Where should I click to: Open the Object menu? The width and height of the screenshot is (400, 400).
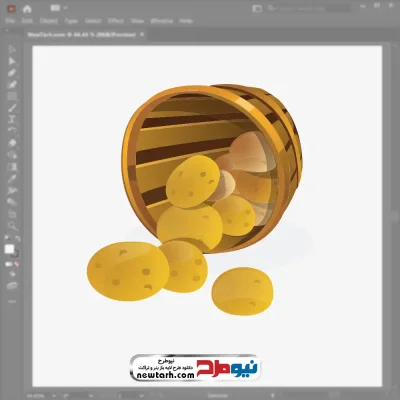click(49, 21)
